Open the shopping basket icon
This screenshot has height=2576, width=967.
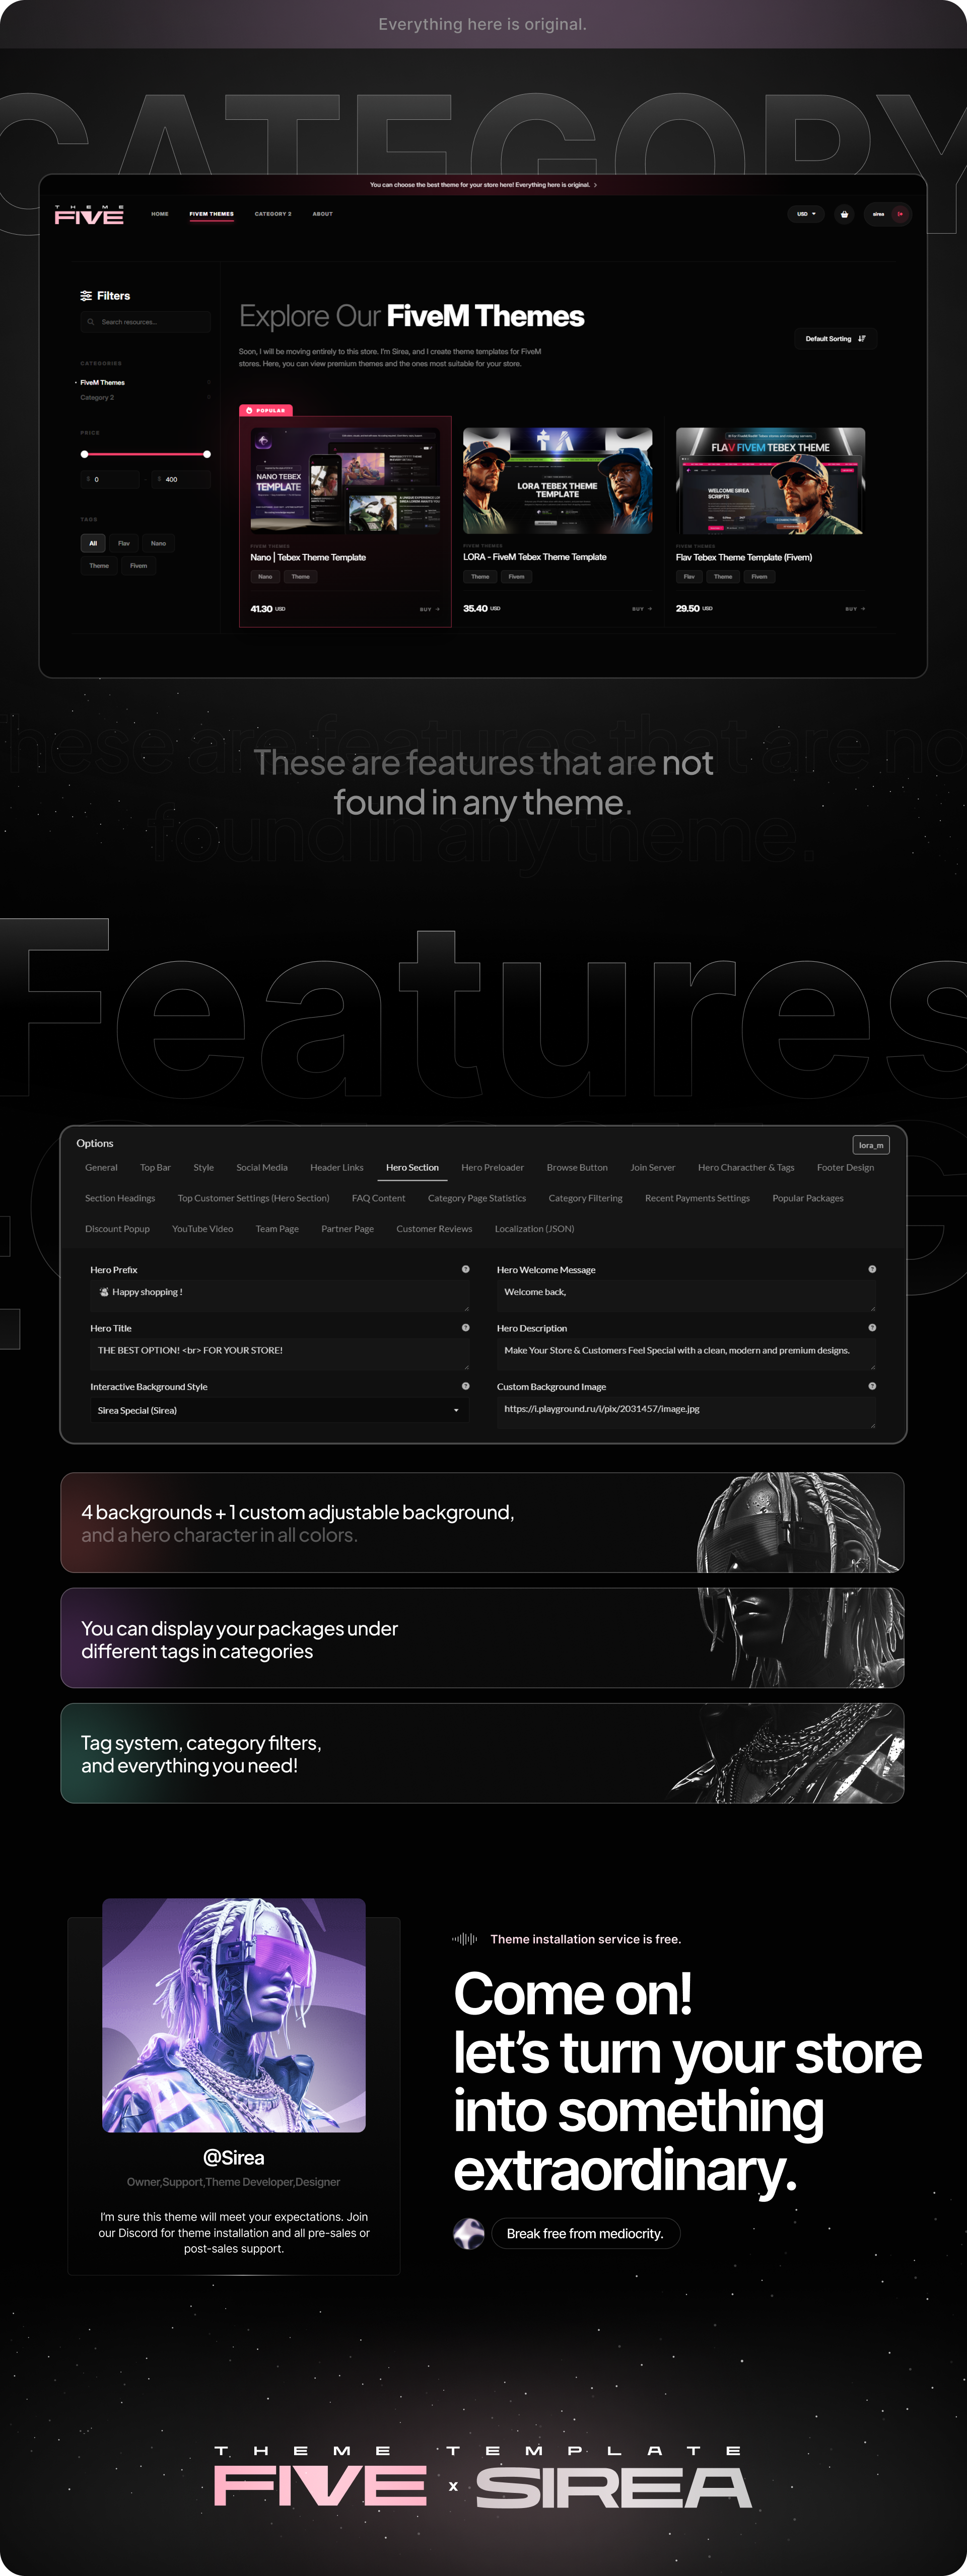844,214
